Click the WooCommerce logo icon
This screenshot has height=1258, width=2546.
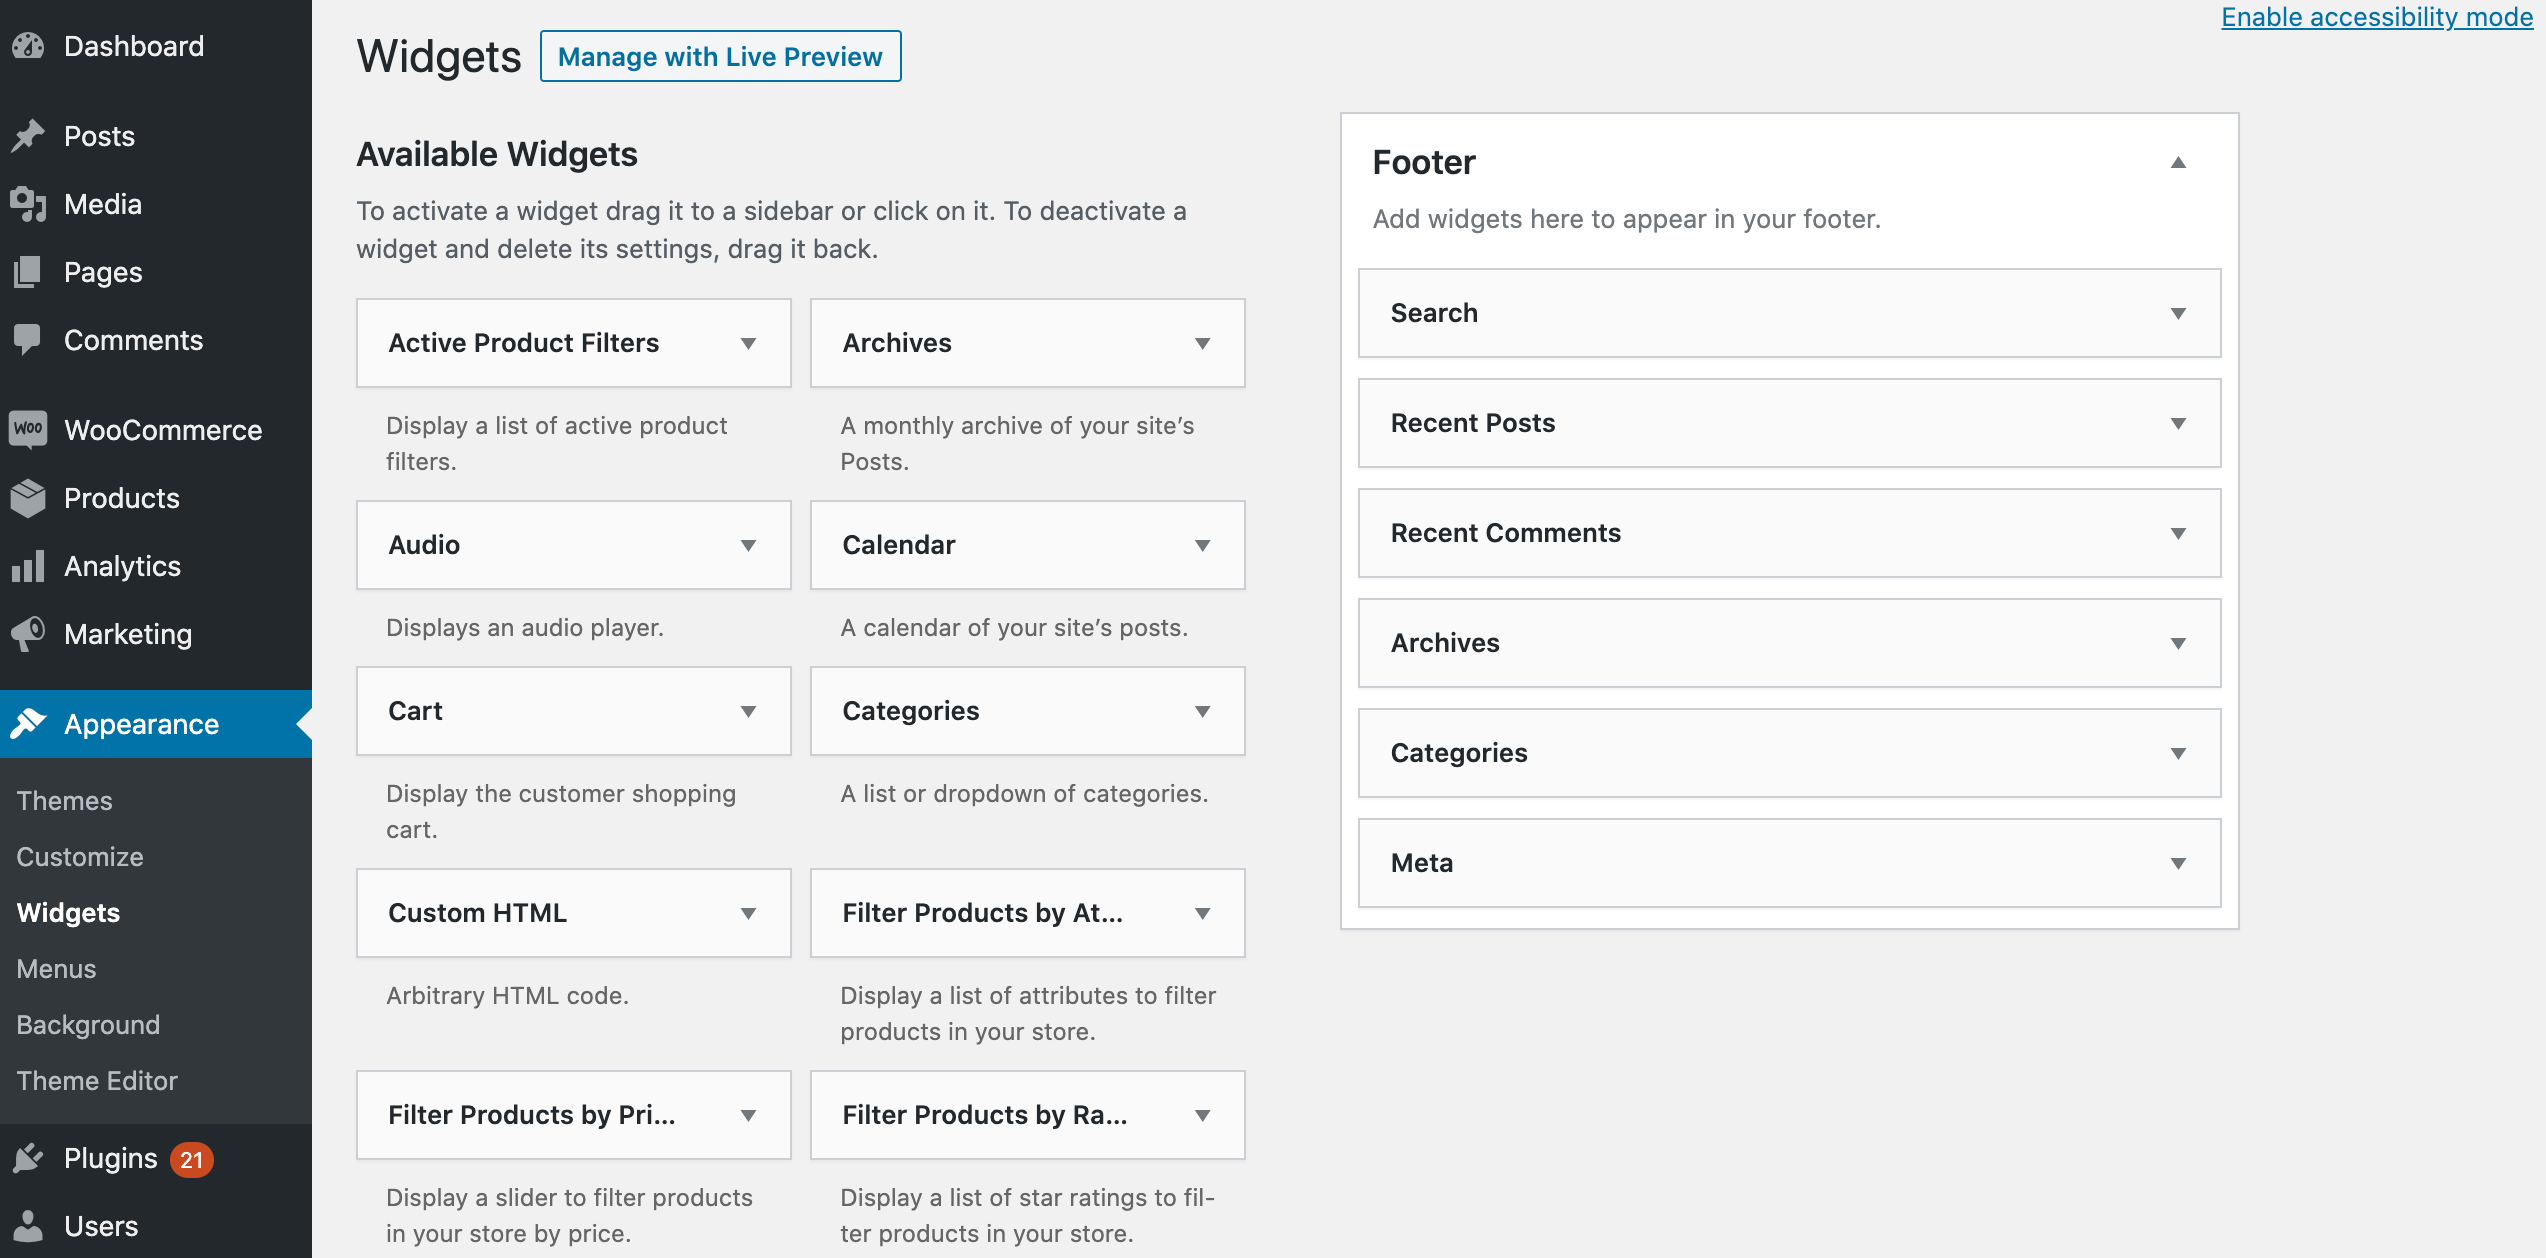pyautogui.click(x=28, y=430)
